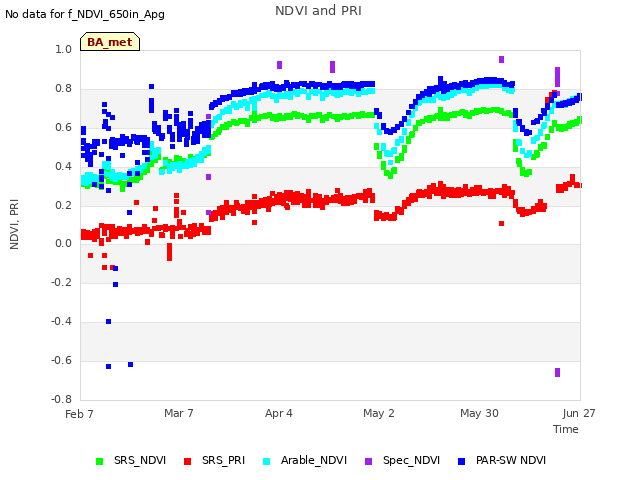
Task: Toggle Spec_NDVI series in legend
Action: tap(402, 461)
